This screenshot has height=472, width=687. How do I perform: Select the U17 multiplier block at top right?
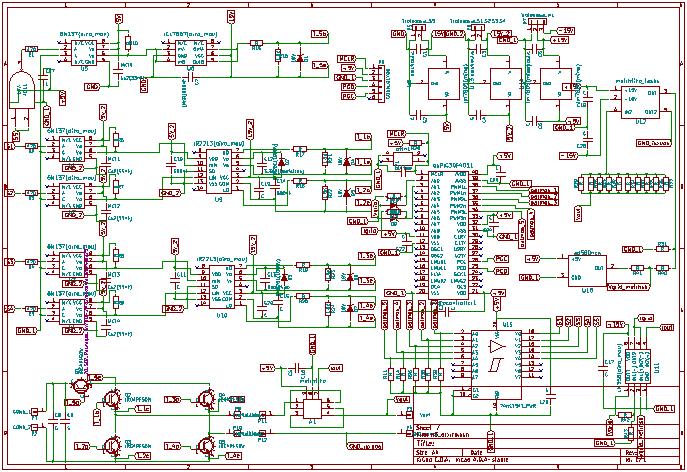point(640,102)
